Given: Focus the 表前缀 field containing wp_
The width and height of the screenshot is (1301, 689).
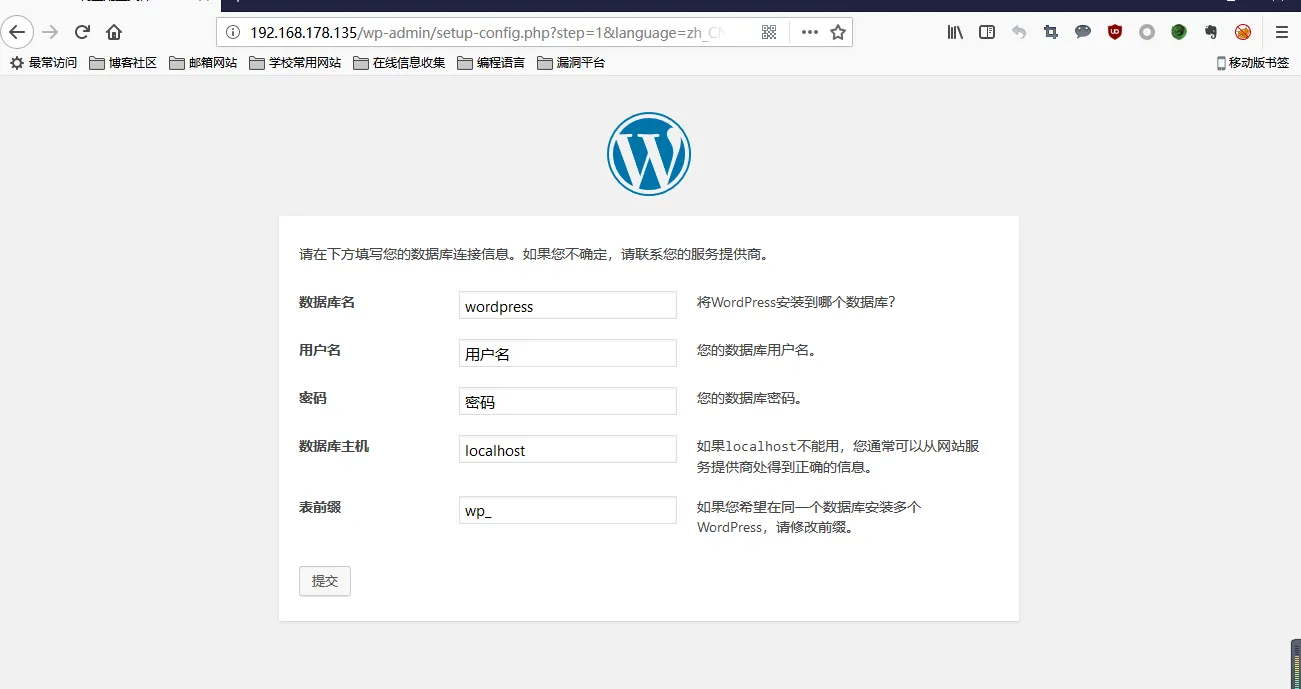Looking at the screenshot, I should pos(568,510).
